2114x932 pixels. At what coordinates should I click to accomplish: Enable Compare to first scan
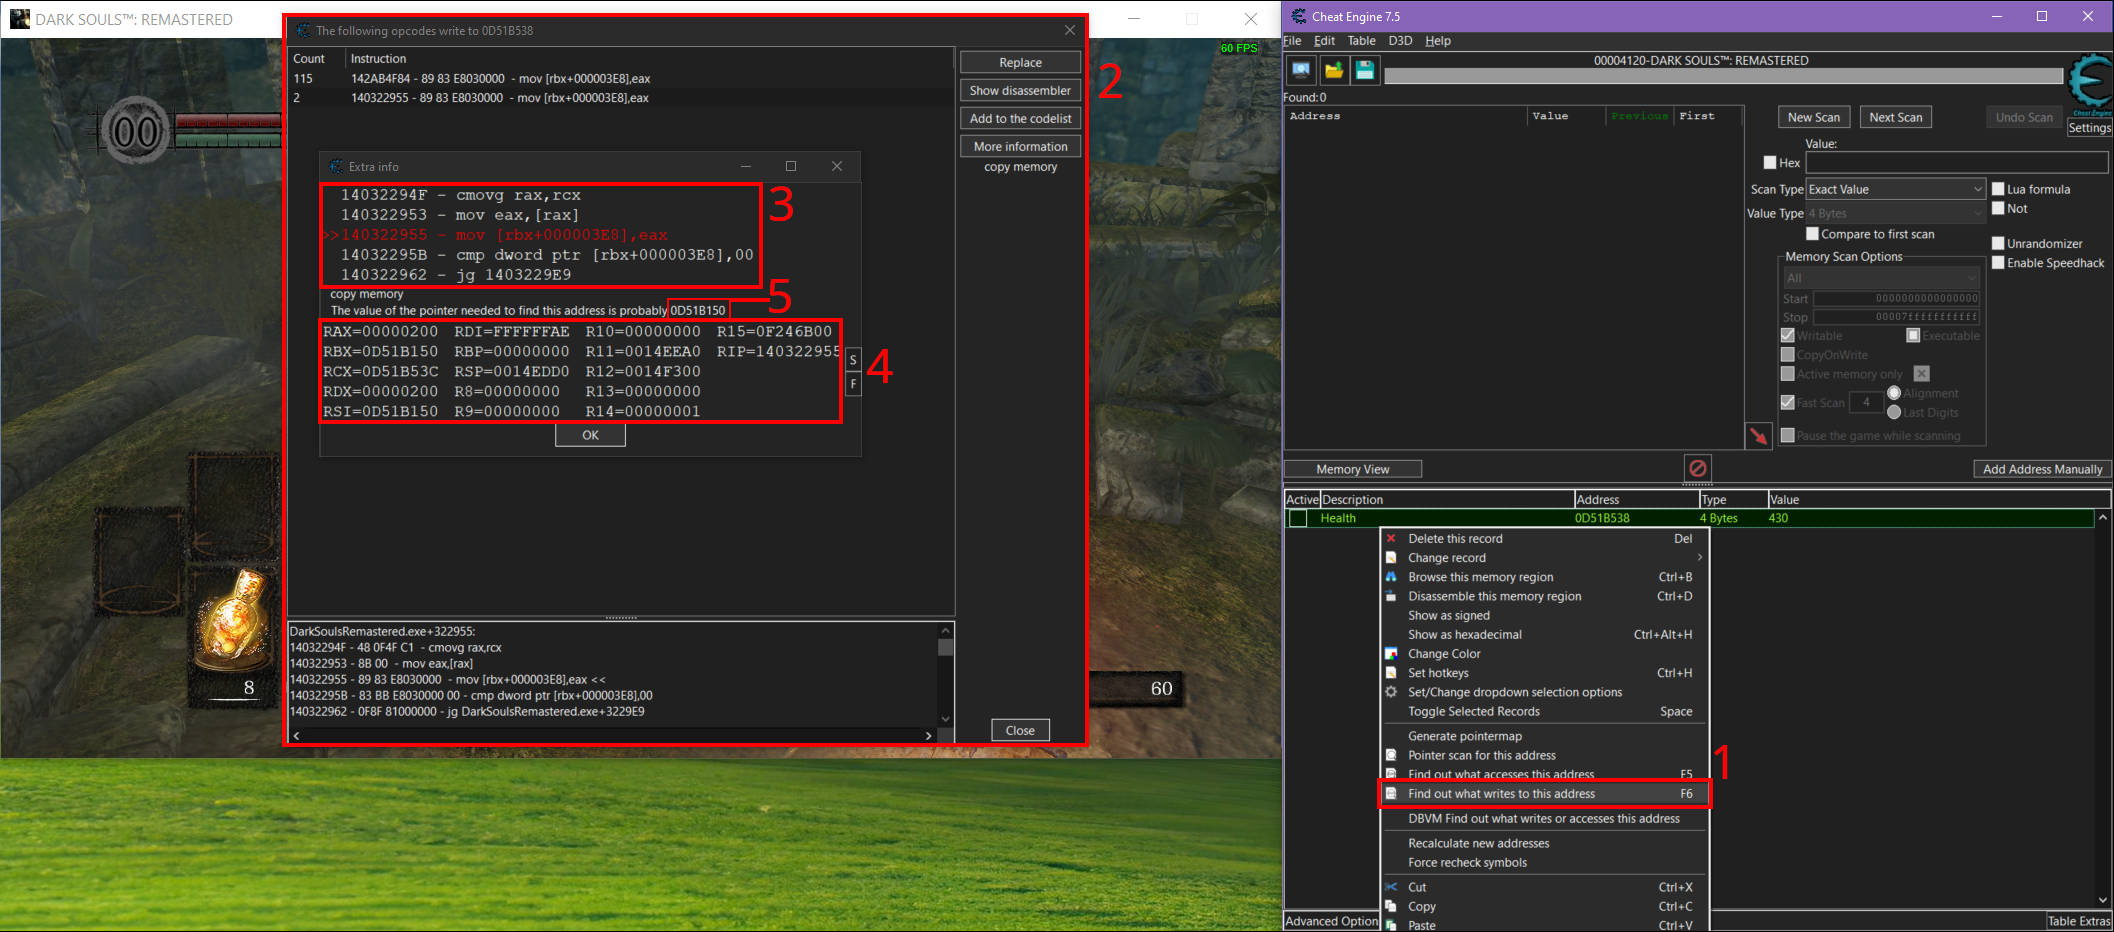[1812, 234]
